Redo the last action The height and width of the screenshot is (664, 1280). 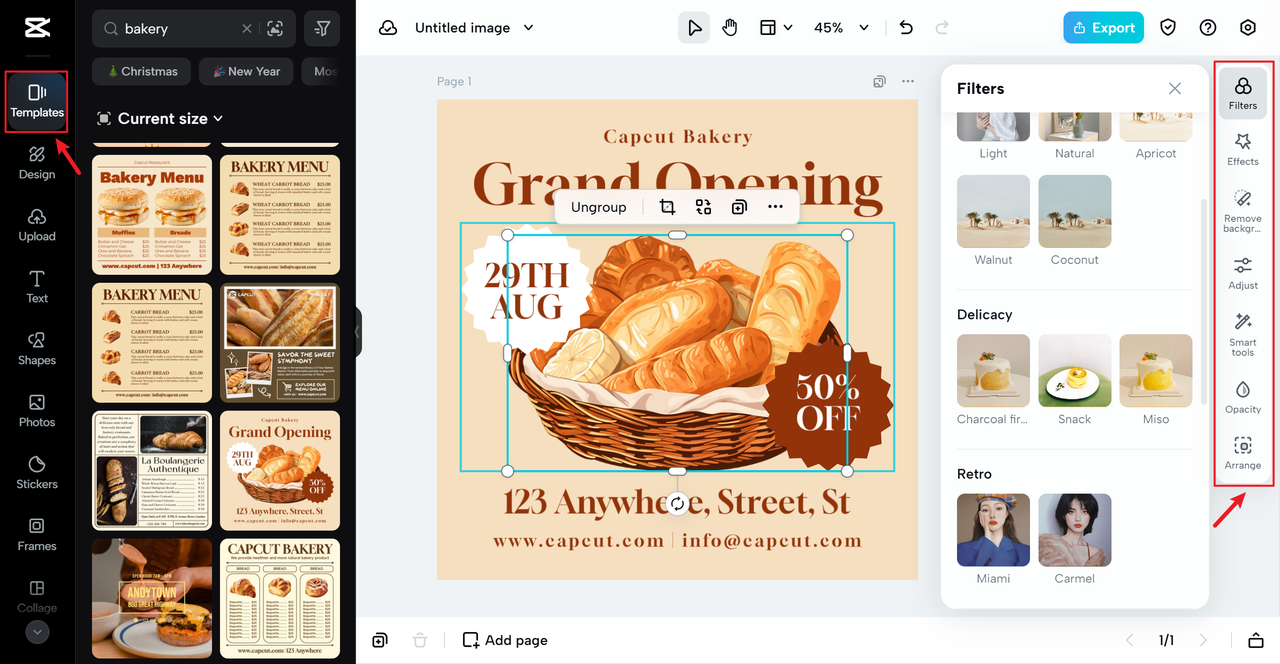(942, 28)
